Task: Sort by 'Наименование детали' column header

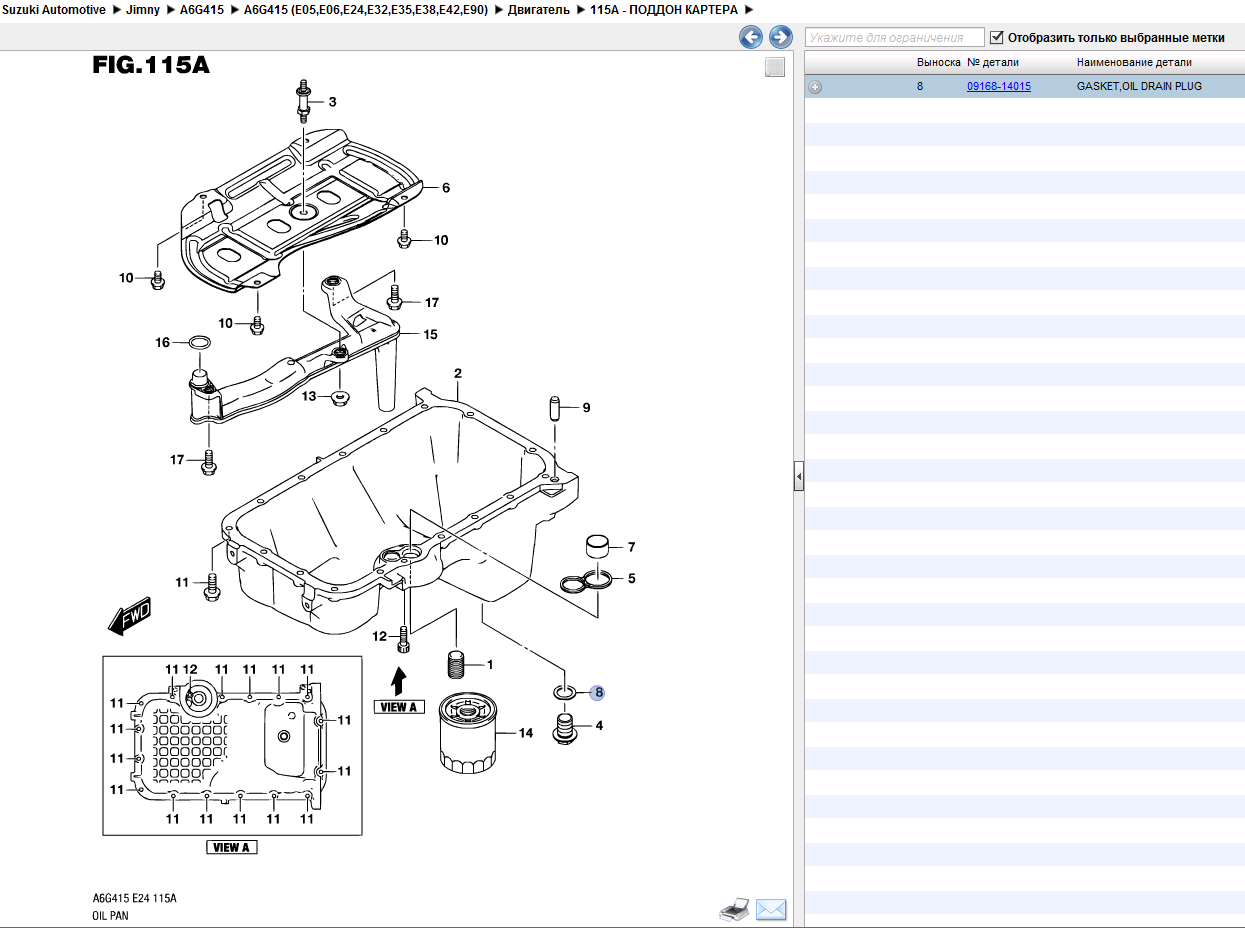Action: point(1133,62)
